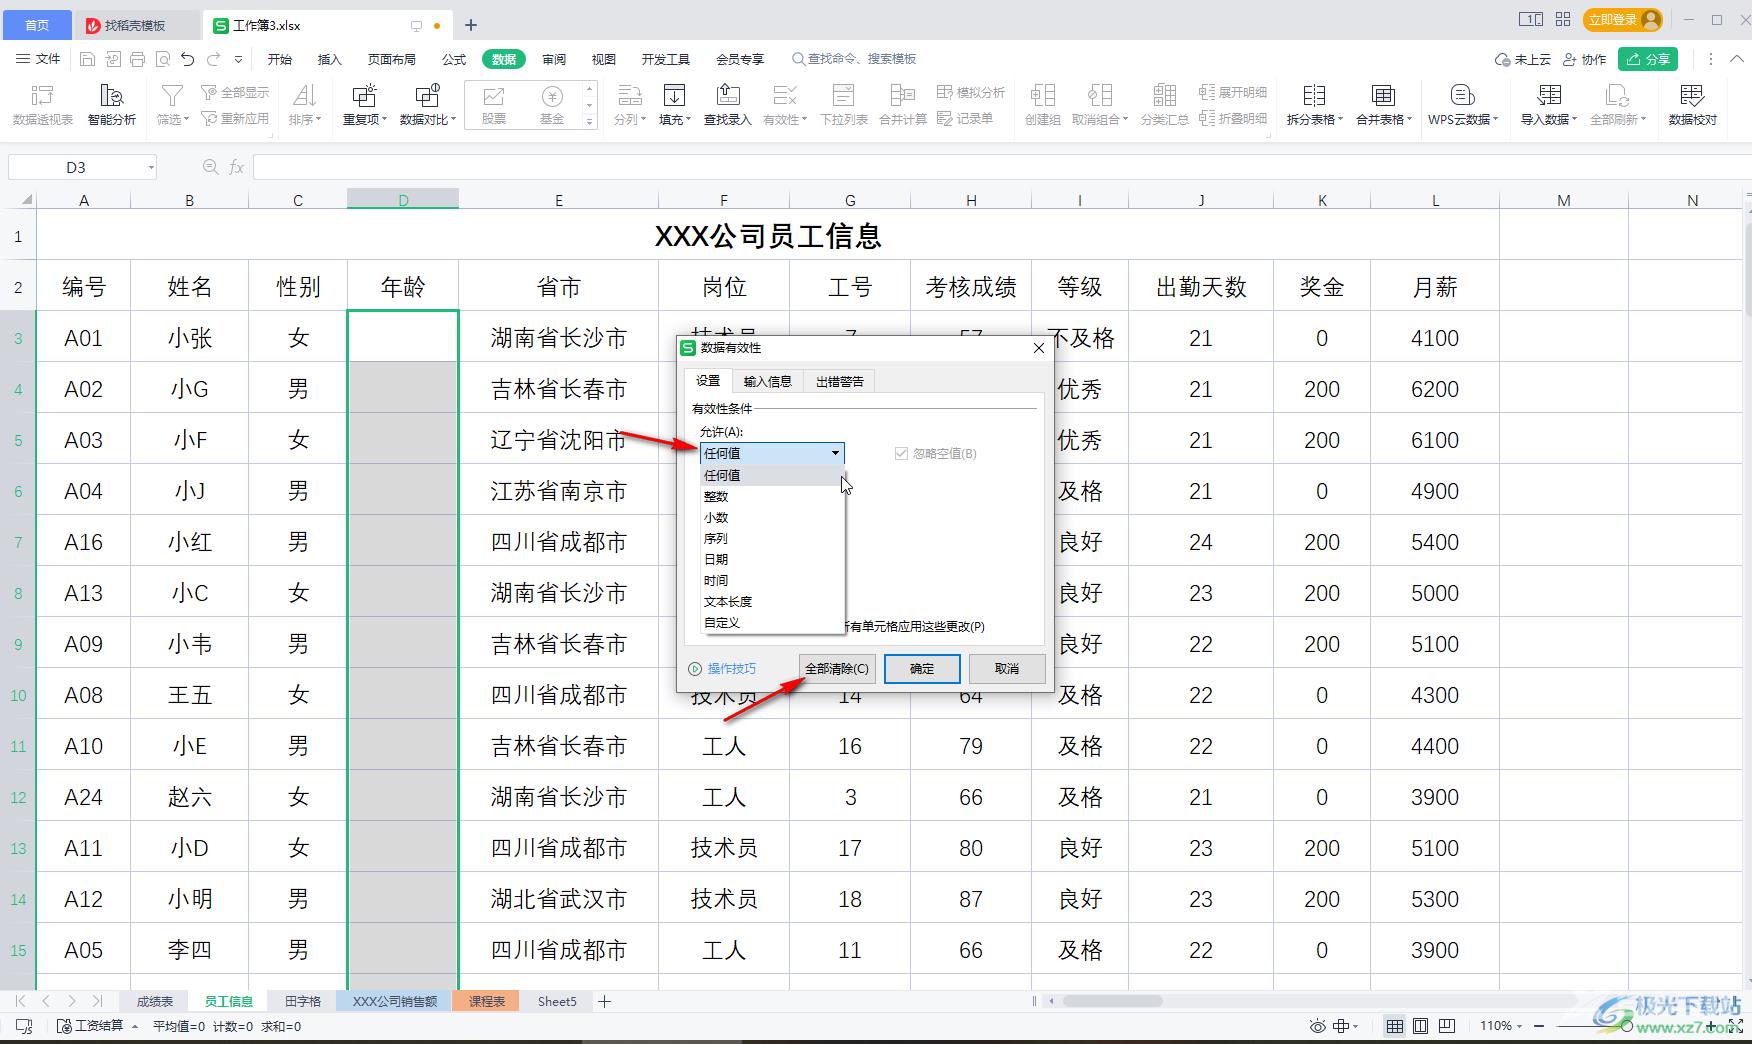Switch to the 出错警告 dialog tab

(x=839, y=381)
